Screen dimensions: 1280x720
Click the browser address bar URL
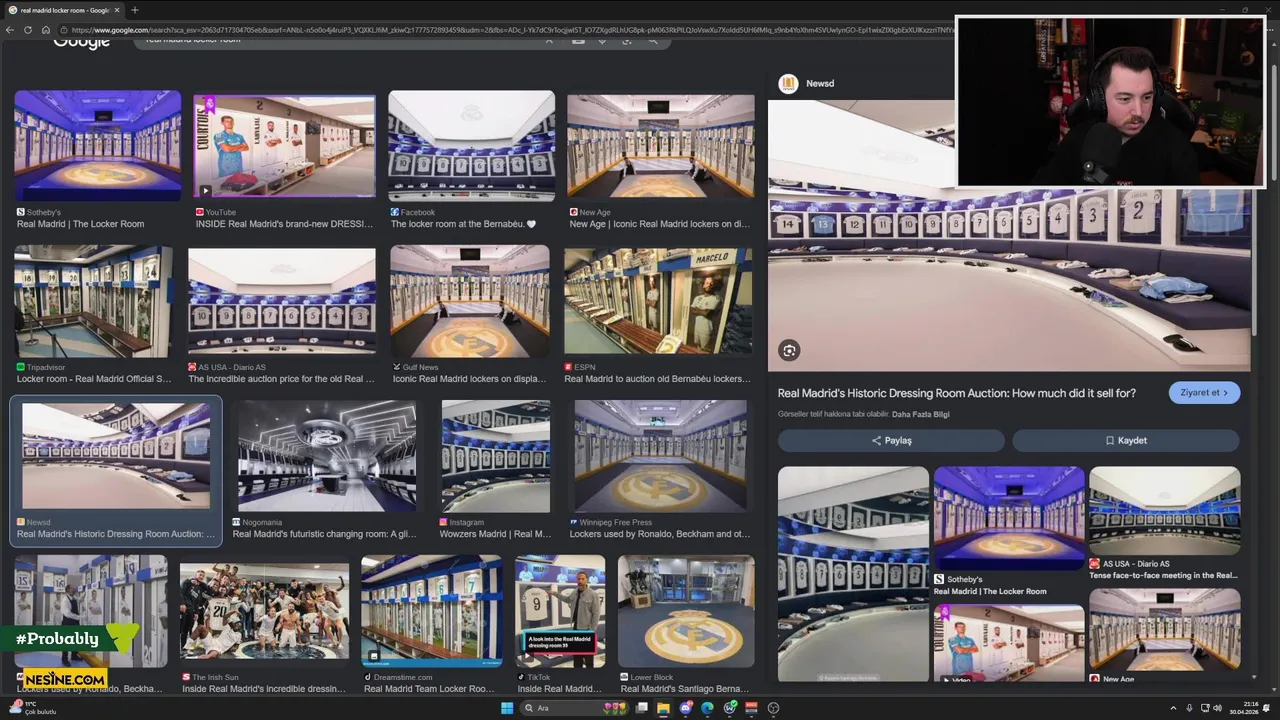pyautogui.click(x=510, y=30)
